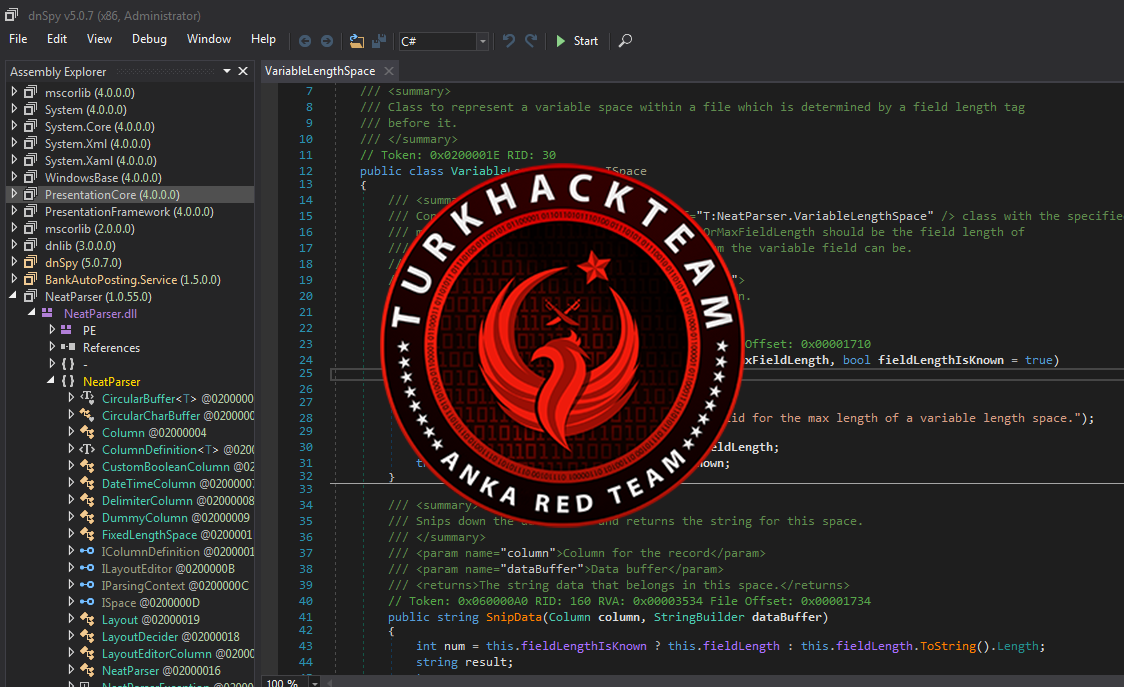
Task: Click the SnipData method name in code
Action: (x=514, y=617)
